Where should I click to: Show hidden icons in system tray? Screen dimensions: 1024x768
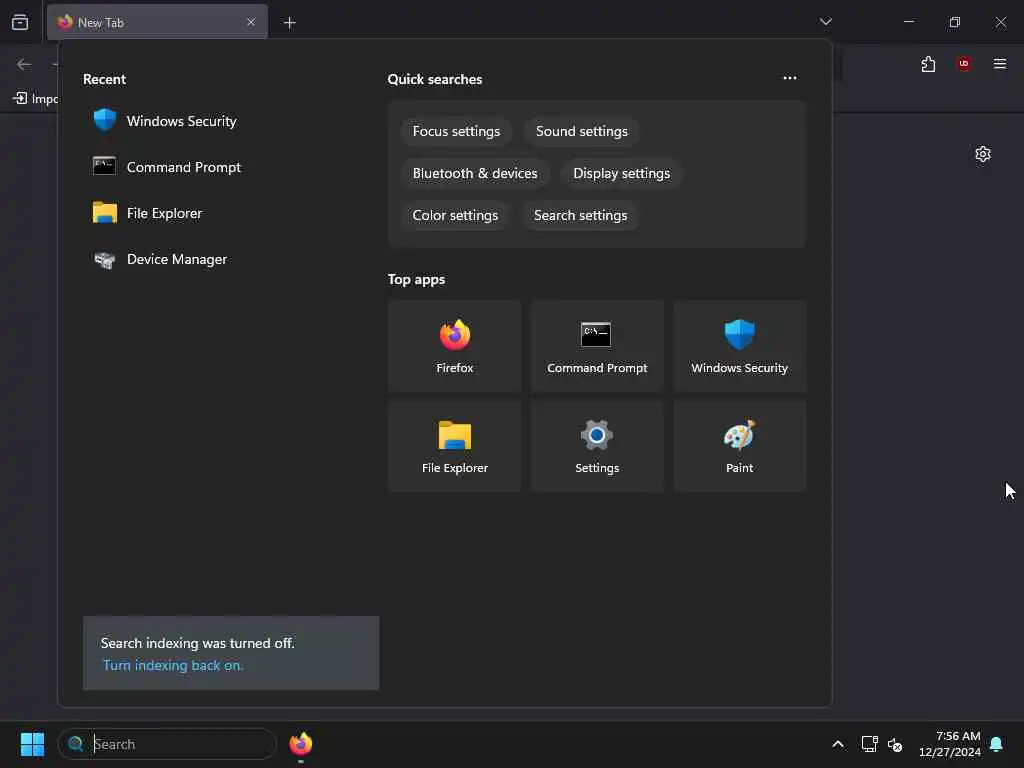[837, 744]
